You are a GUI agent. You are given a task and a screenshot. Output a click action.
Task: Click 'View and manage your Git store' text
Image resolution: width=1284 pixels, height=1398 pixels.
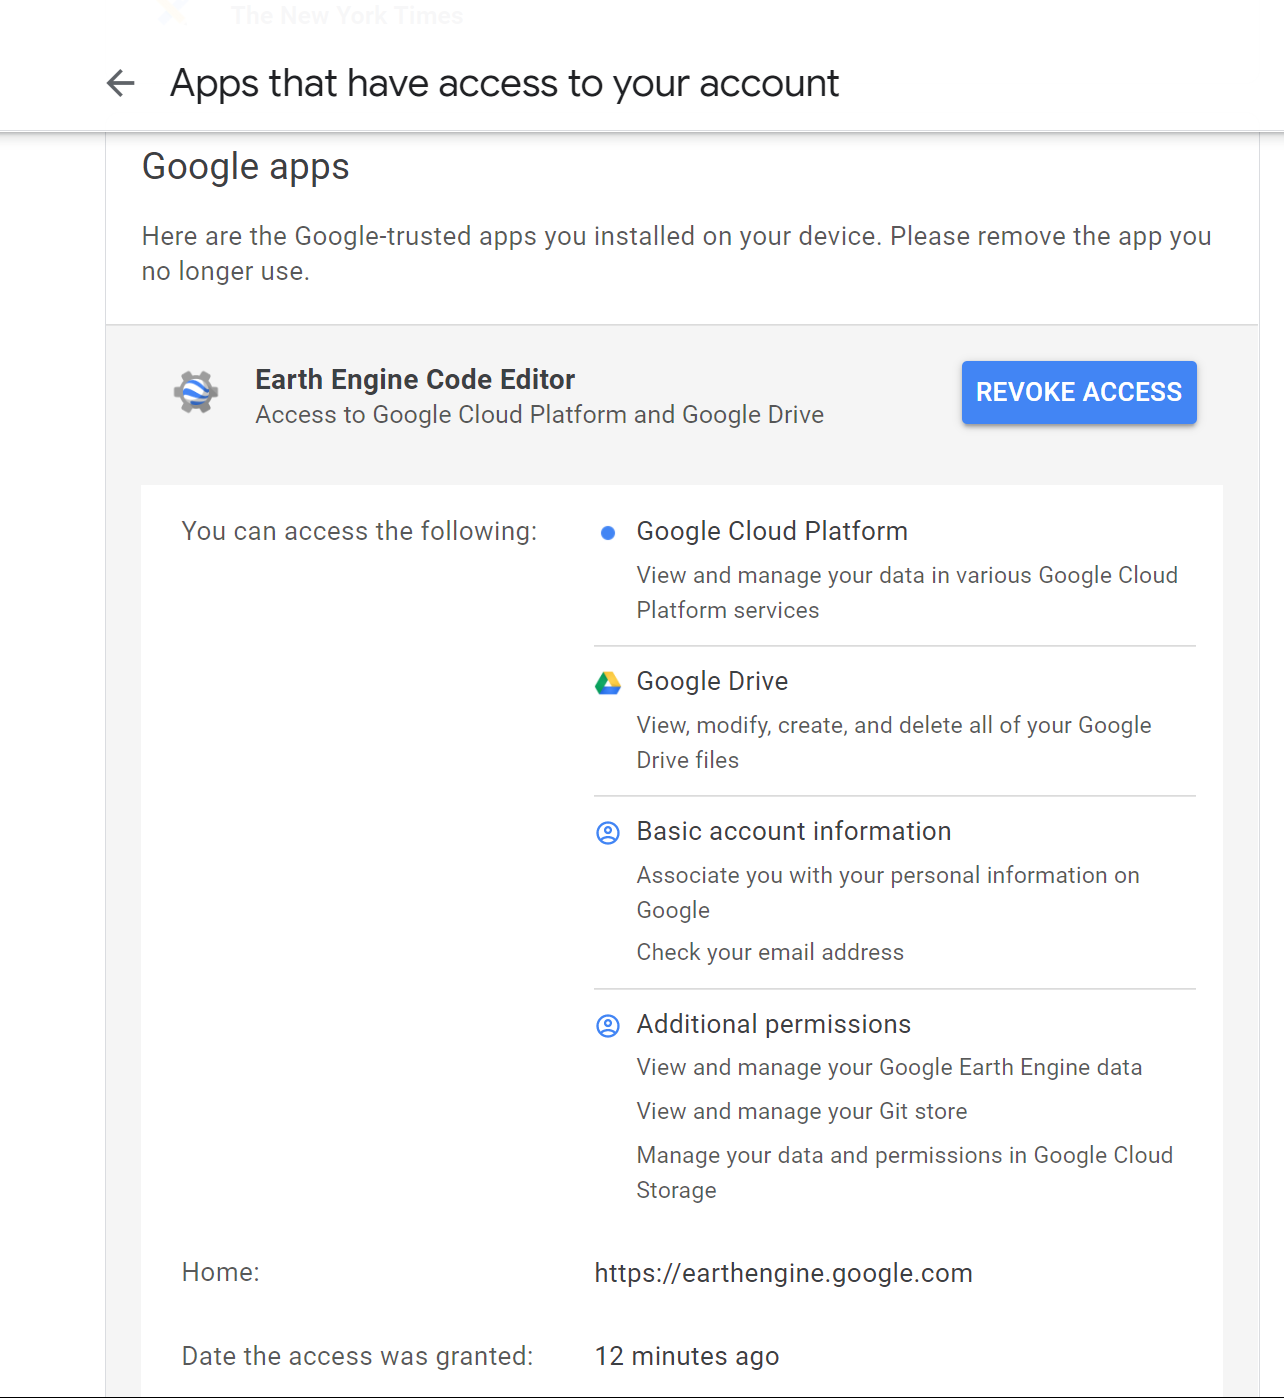tap(802, 1111)
